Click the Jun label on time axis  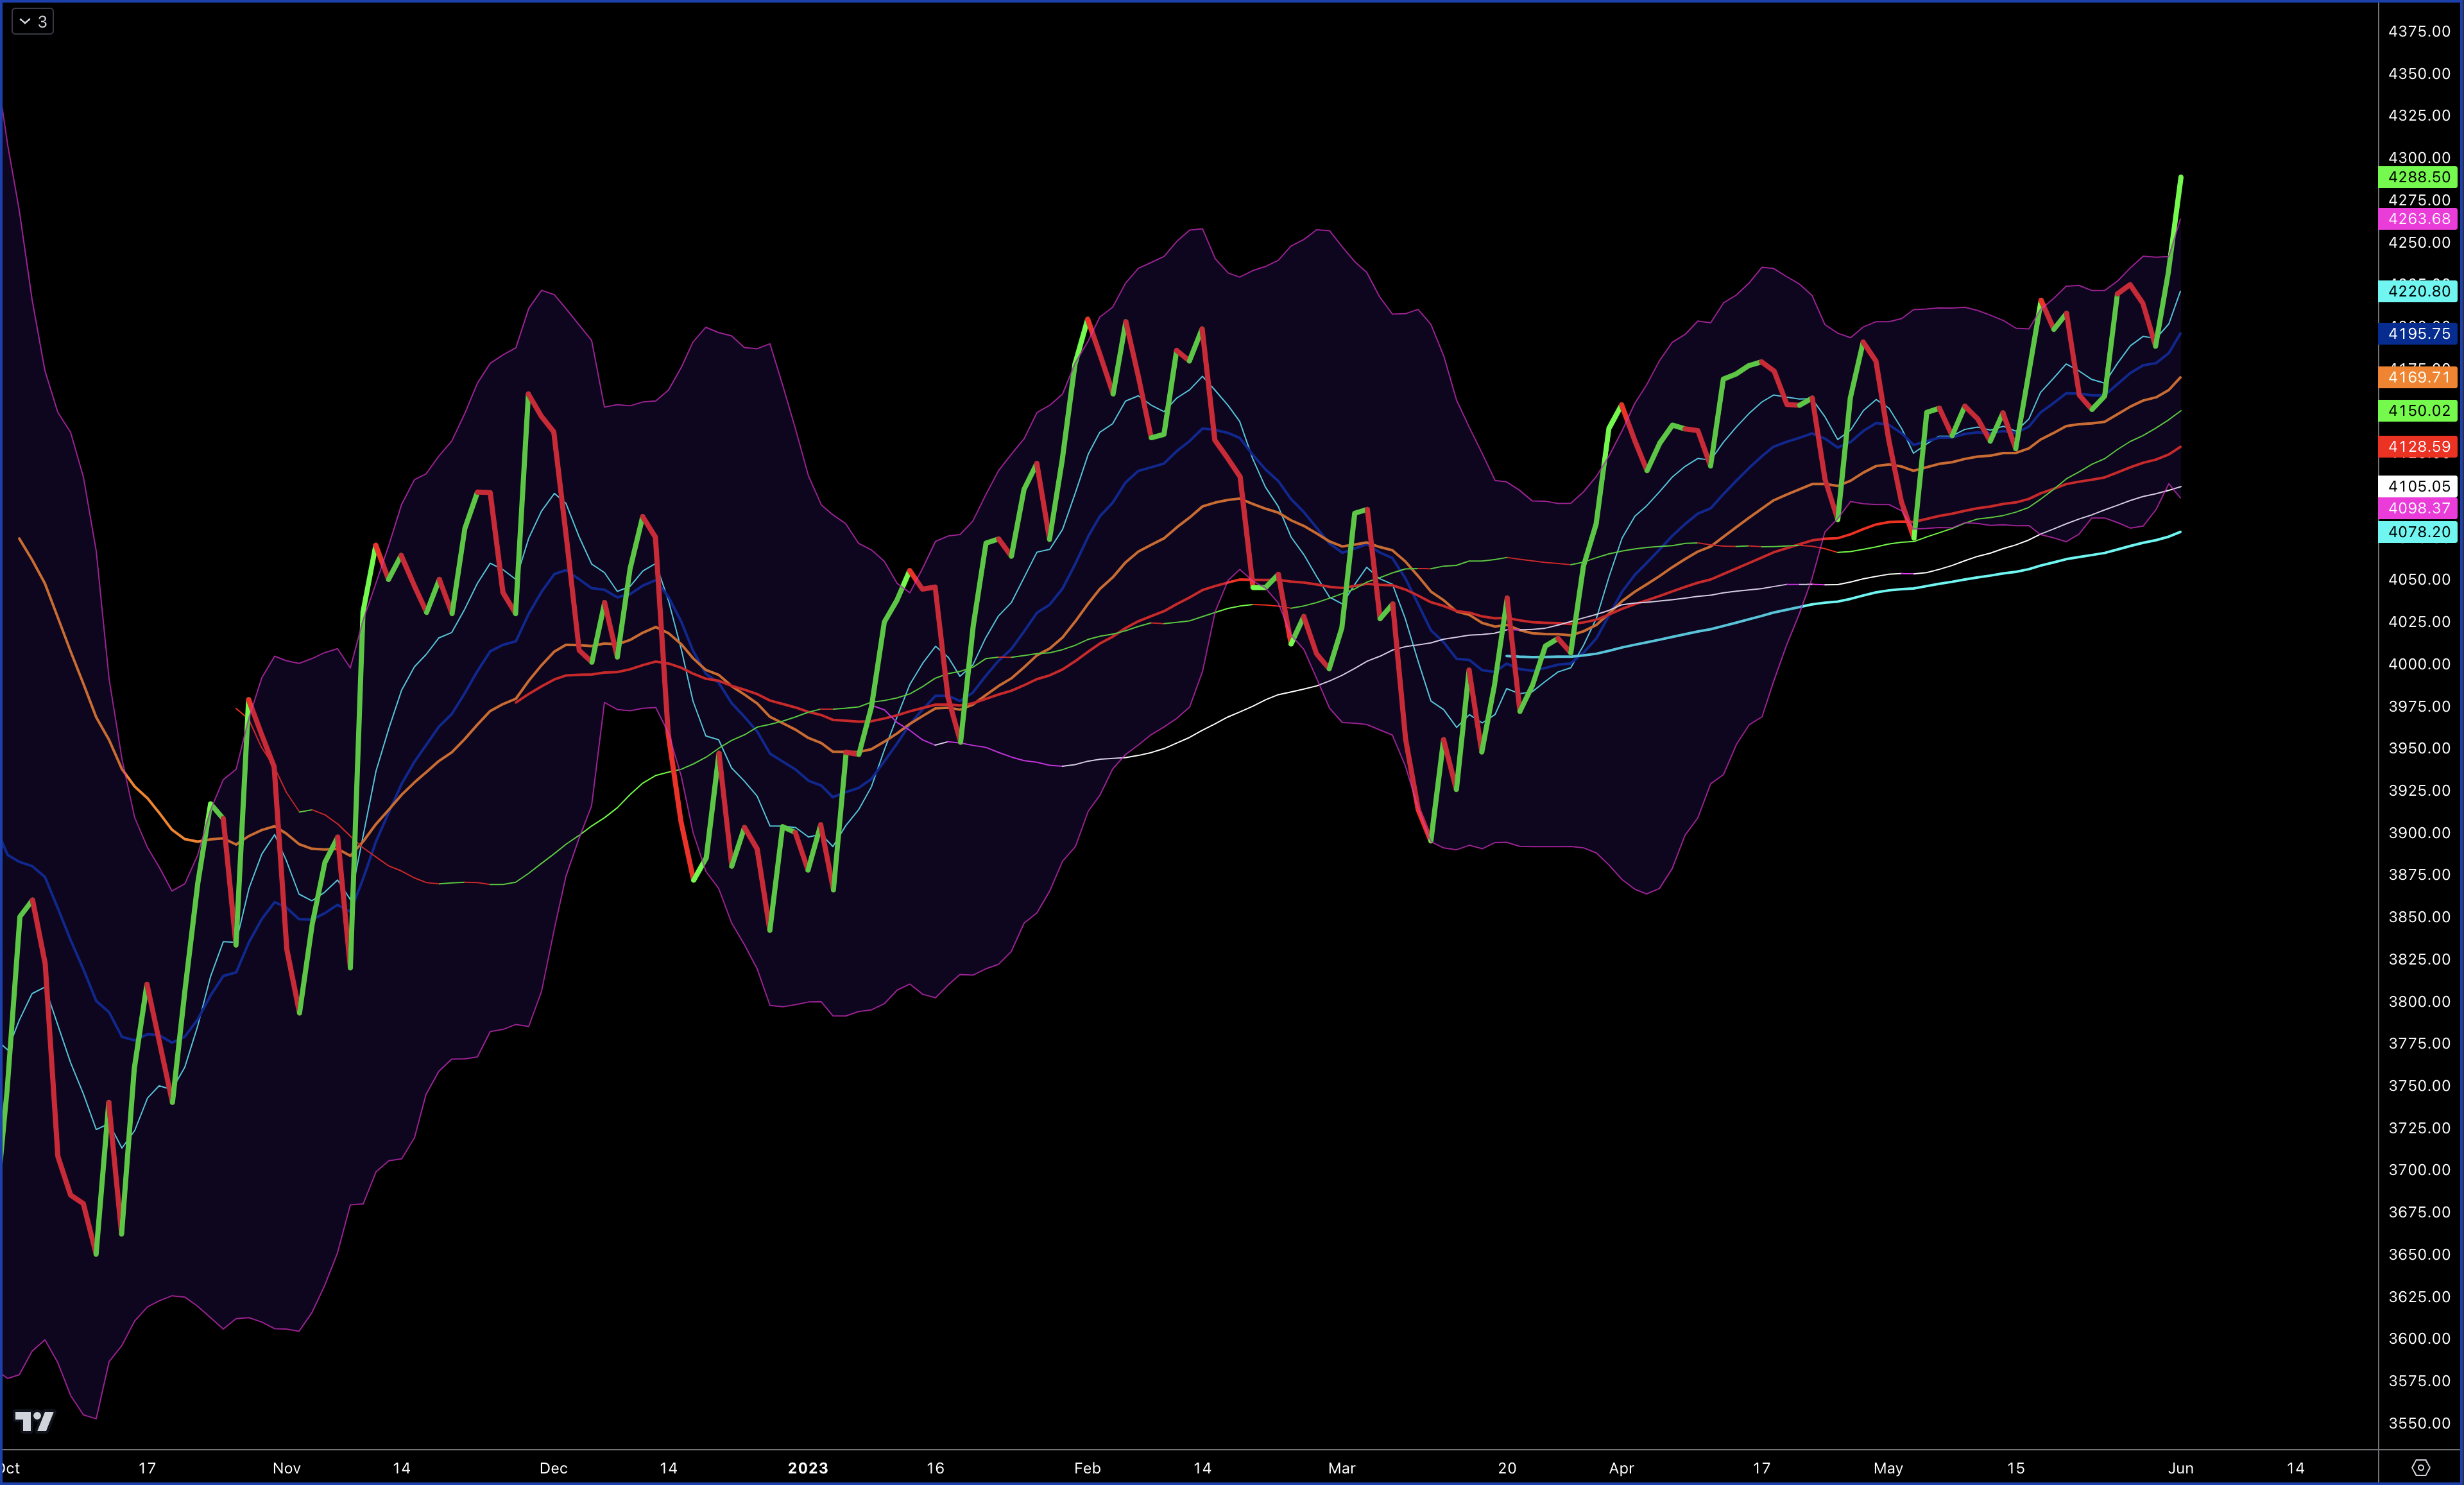point(2180,1468)
